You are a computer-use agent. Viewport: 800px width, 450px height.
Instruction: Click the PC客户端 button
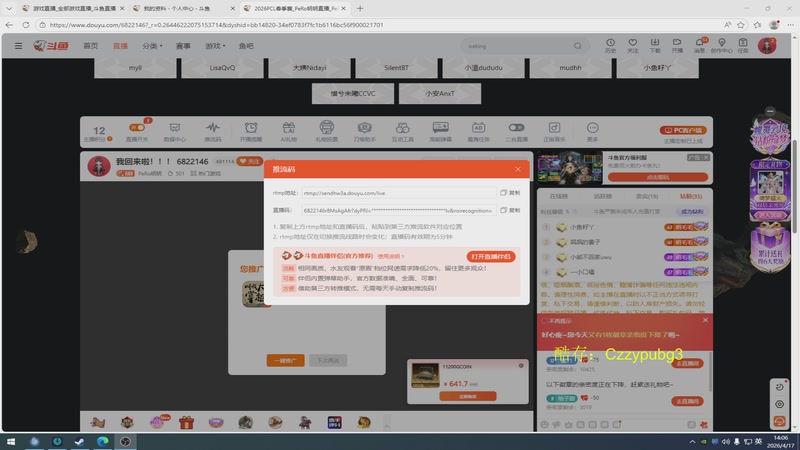click(683, 130)
